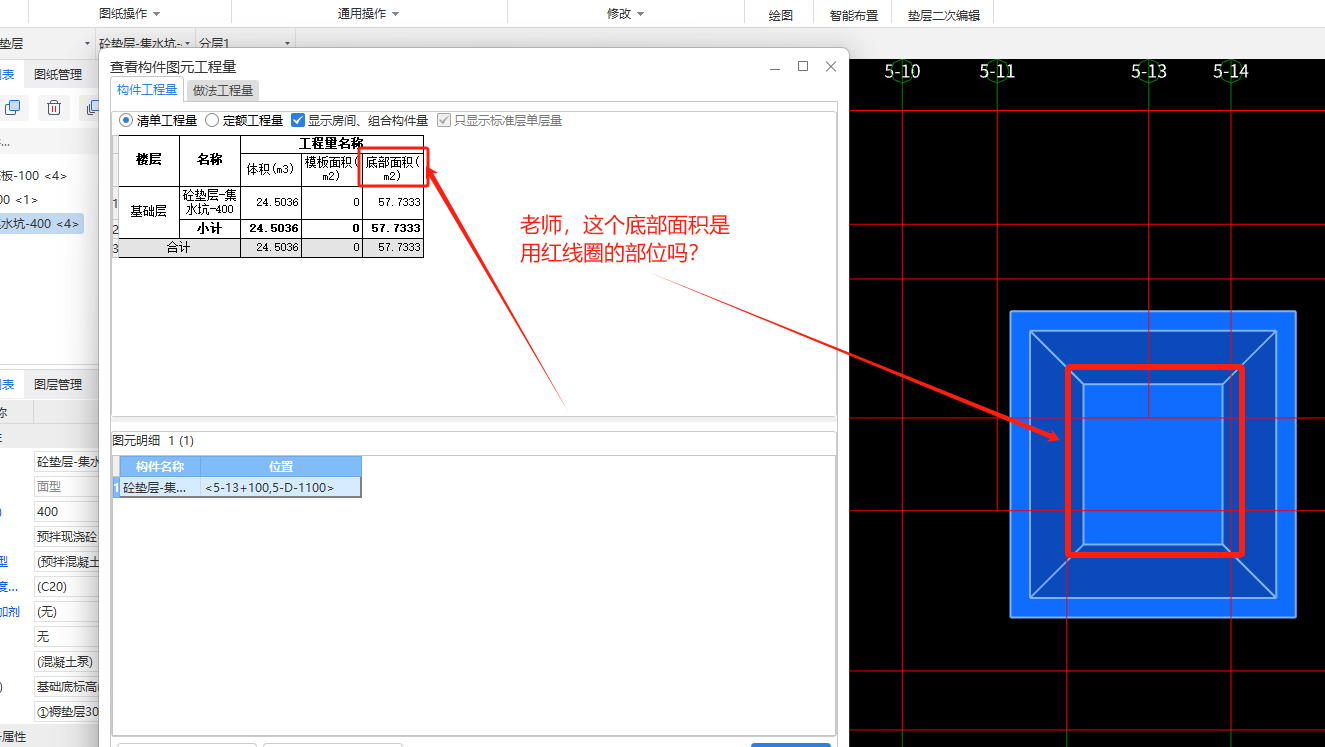The width and height of the screenshot is (1325, 747).
Task: Click the trash delete icon in left panel
Action: 54,108
